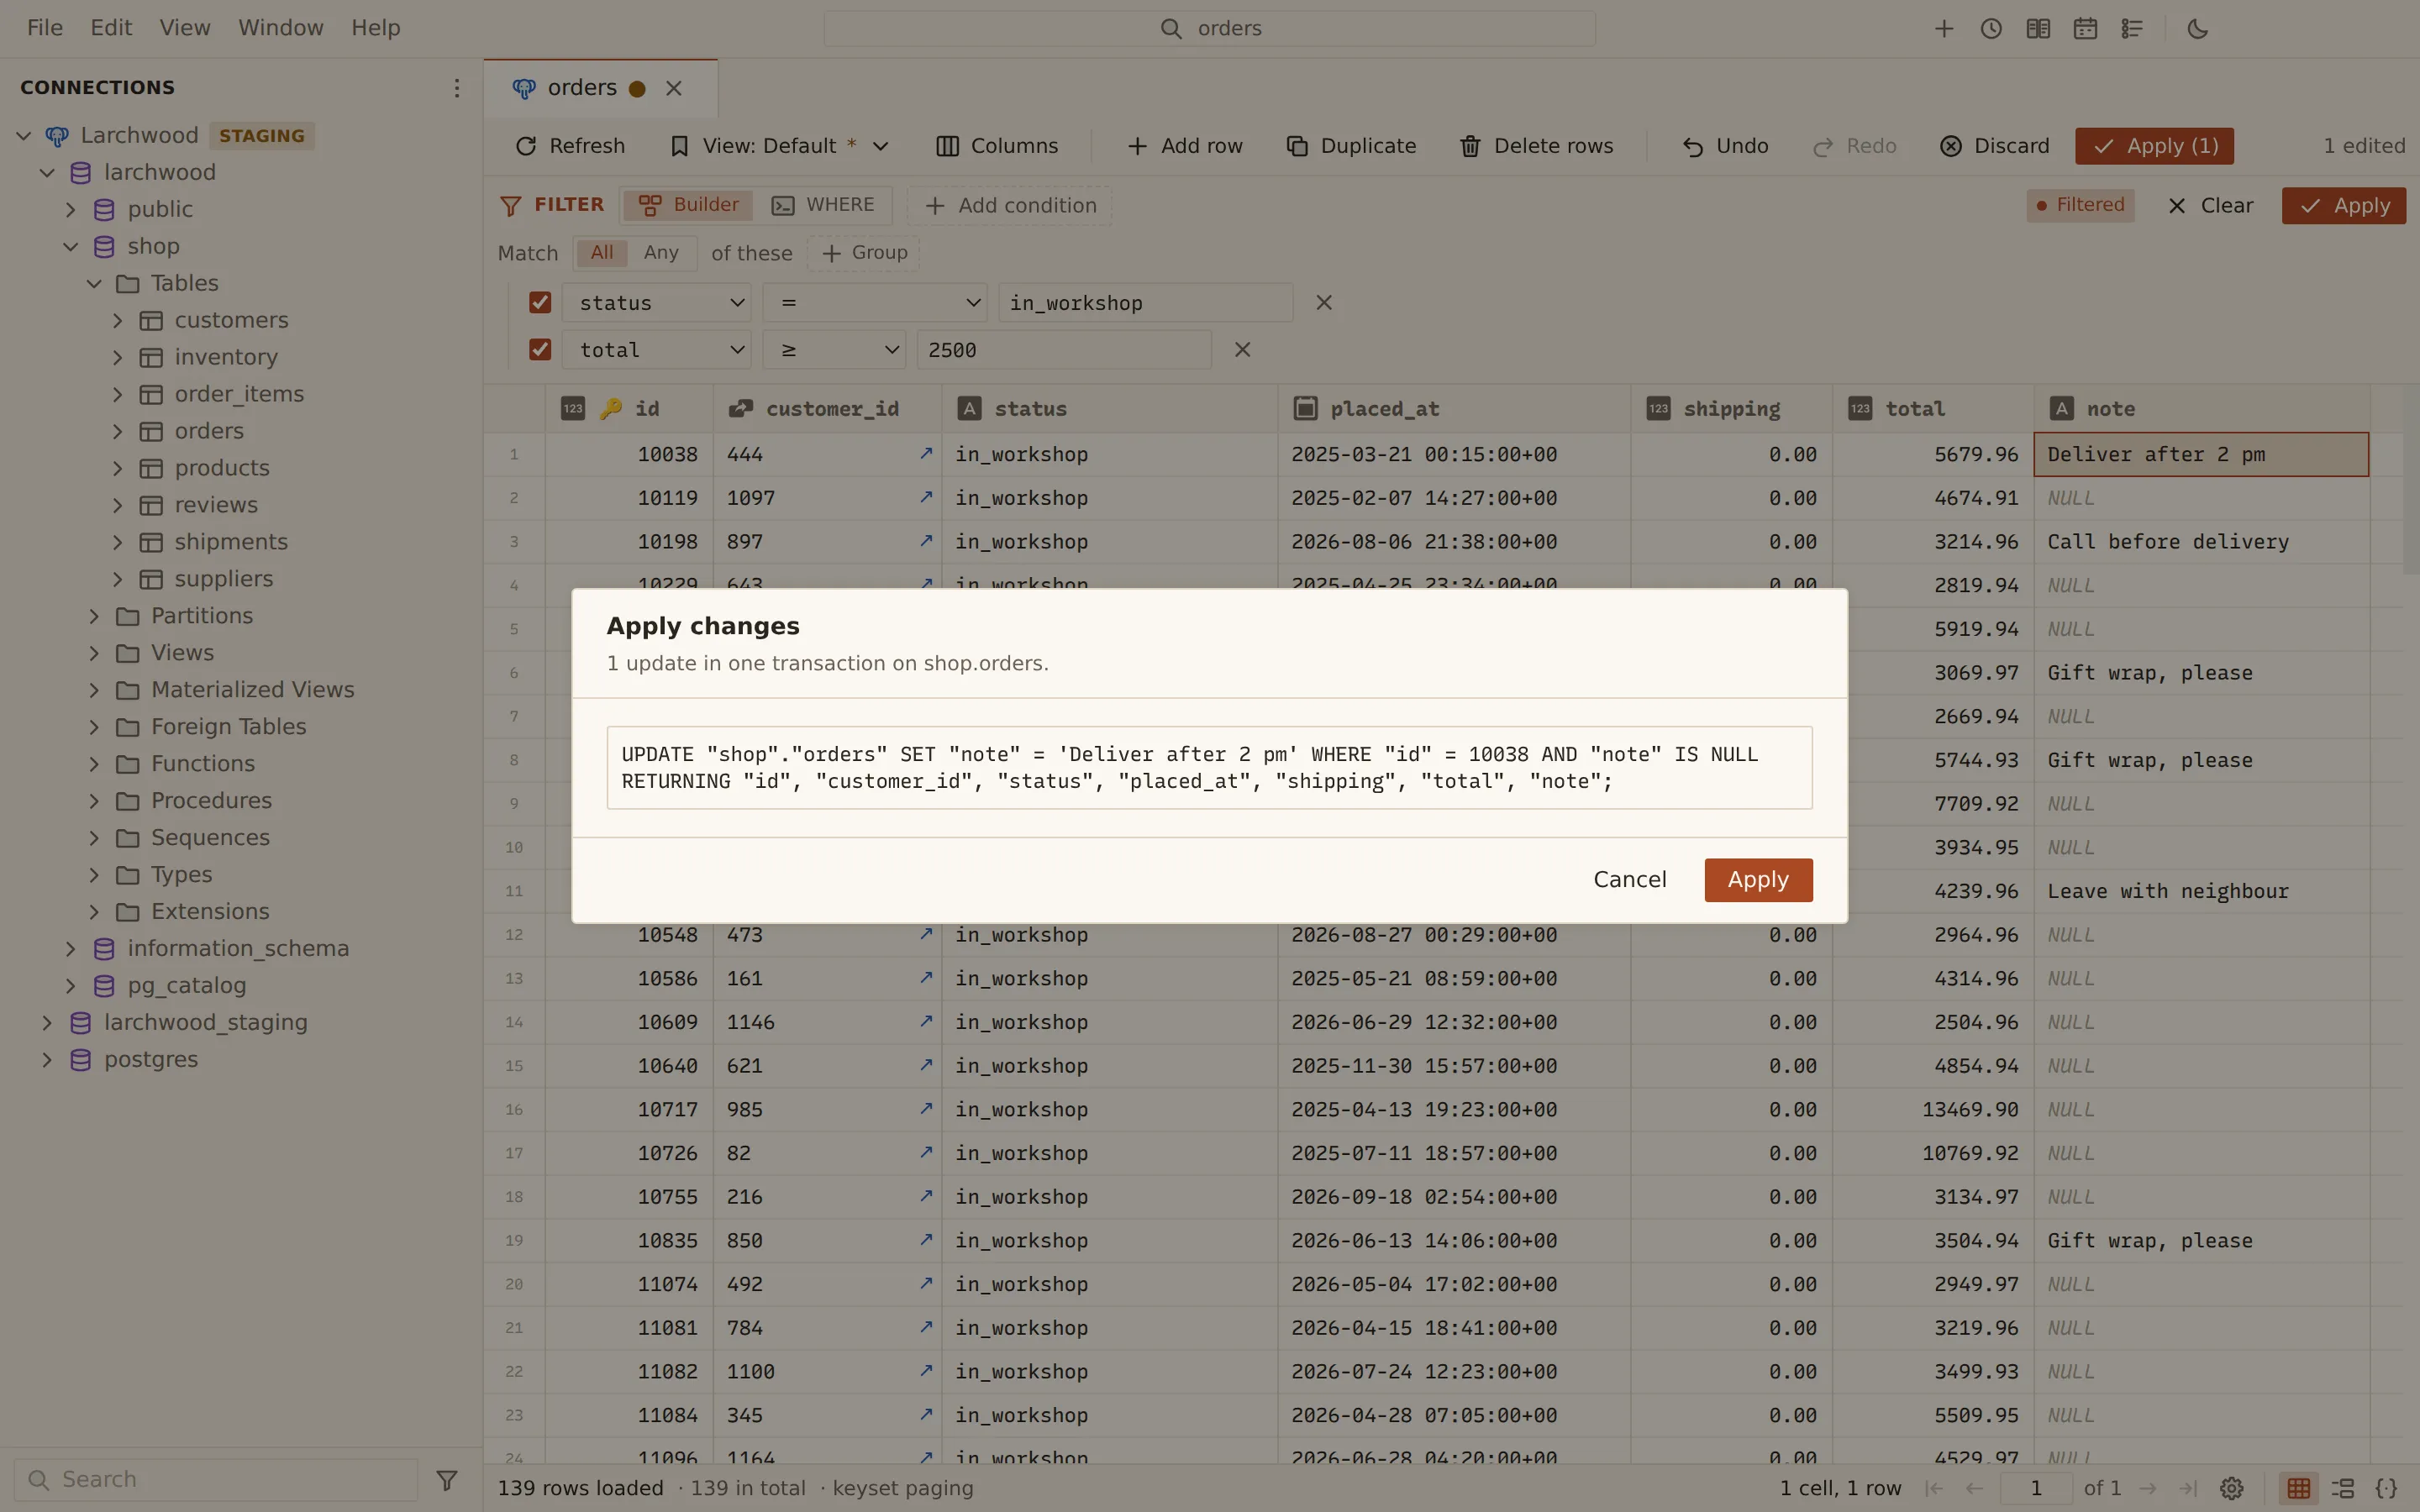The width and height of the screenshot is (2420, 1512).
Task: Collapse the Tables folder
Action: 94,284
